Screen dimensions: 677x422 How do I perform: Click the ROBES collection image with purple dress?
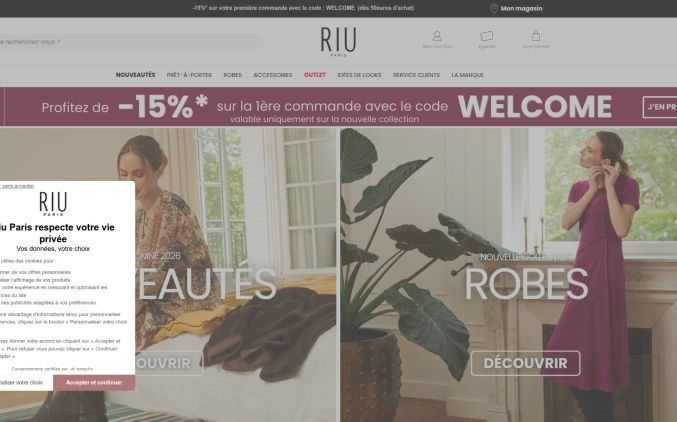[x=509, y=275]
